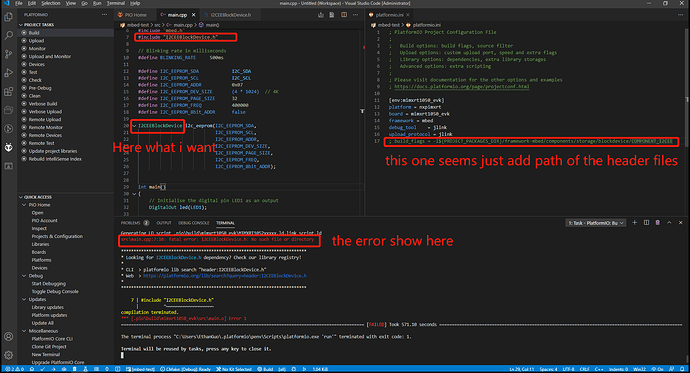Close the platformio.ini editor tab
This screenshot has height=373, width=690.
407,15
